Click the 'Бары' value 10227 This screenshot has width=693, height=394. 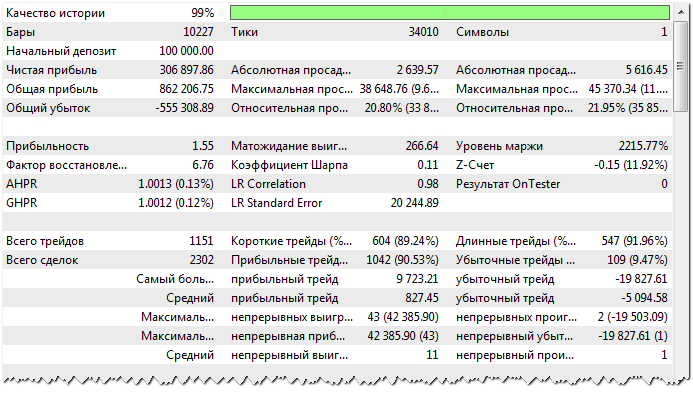point(198,32)
